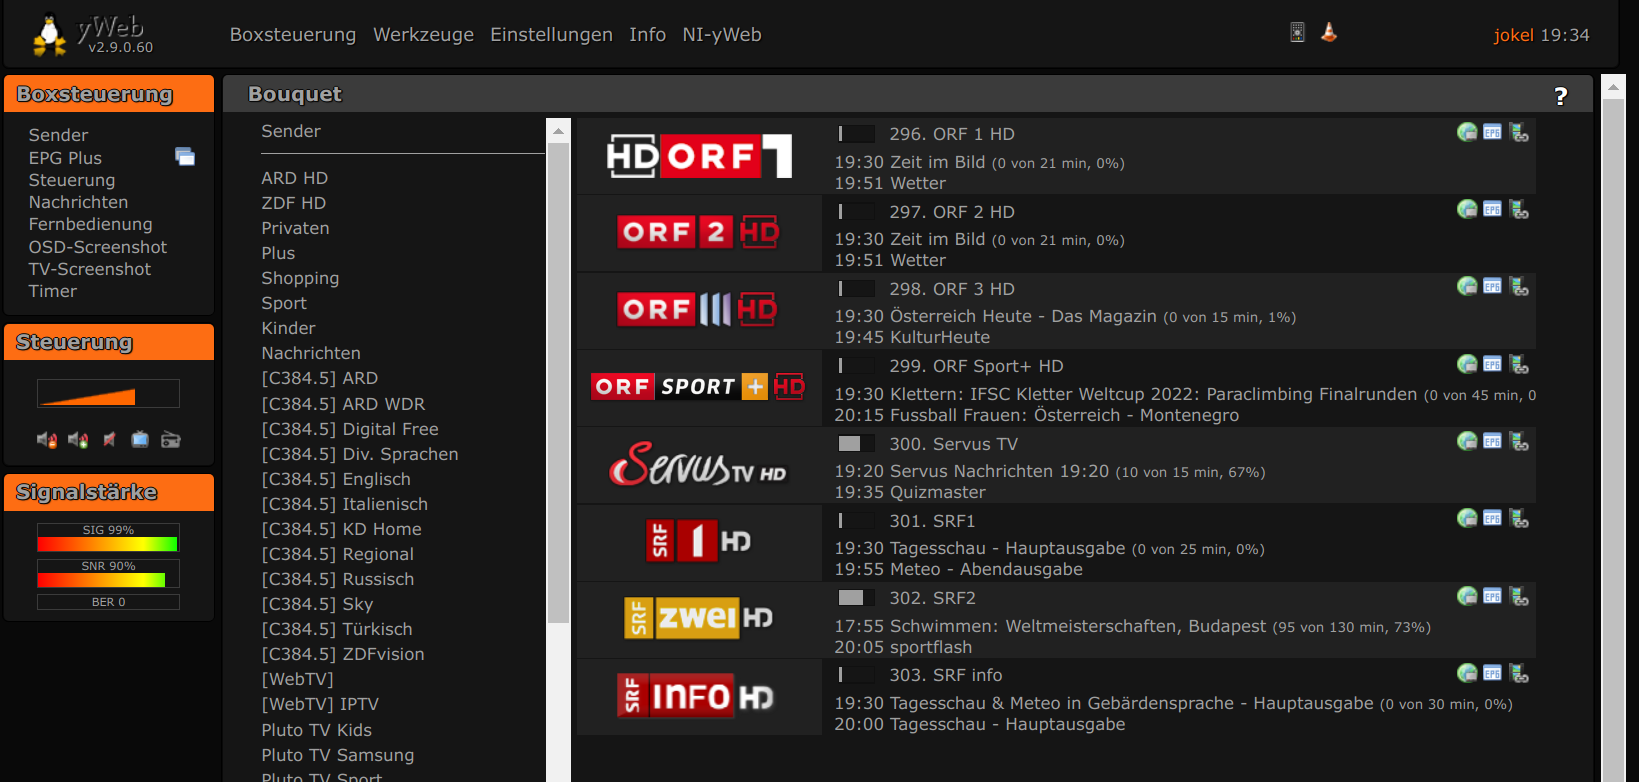Click the globe web-stream icon for Servus TV
The height and width of the screenshot is (782, 1639).
point(1466,441)
